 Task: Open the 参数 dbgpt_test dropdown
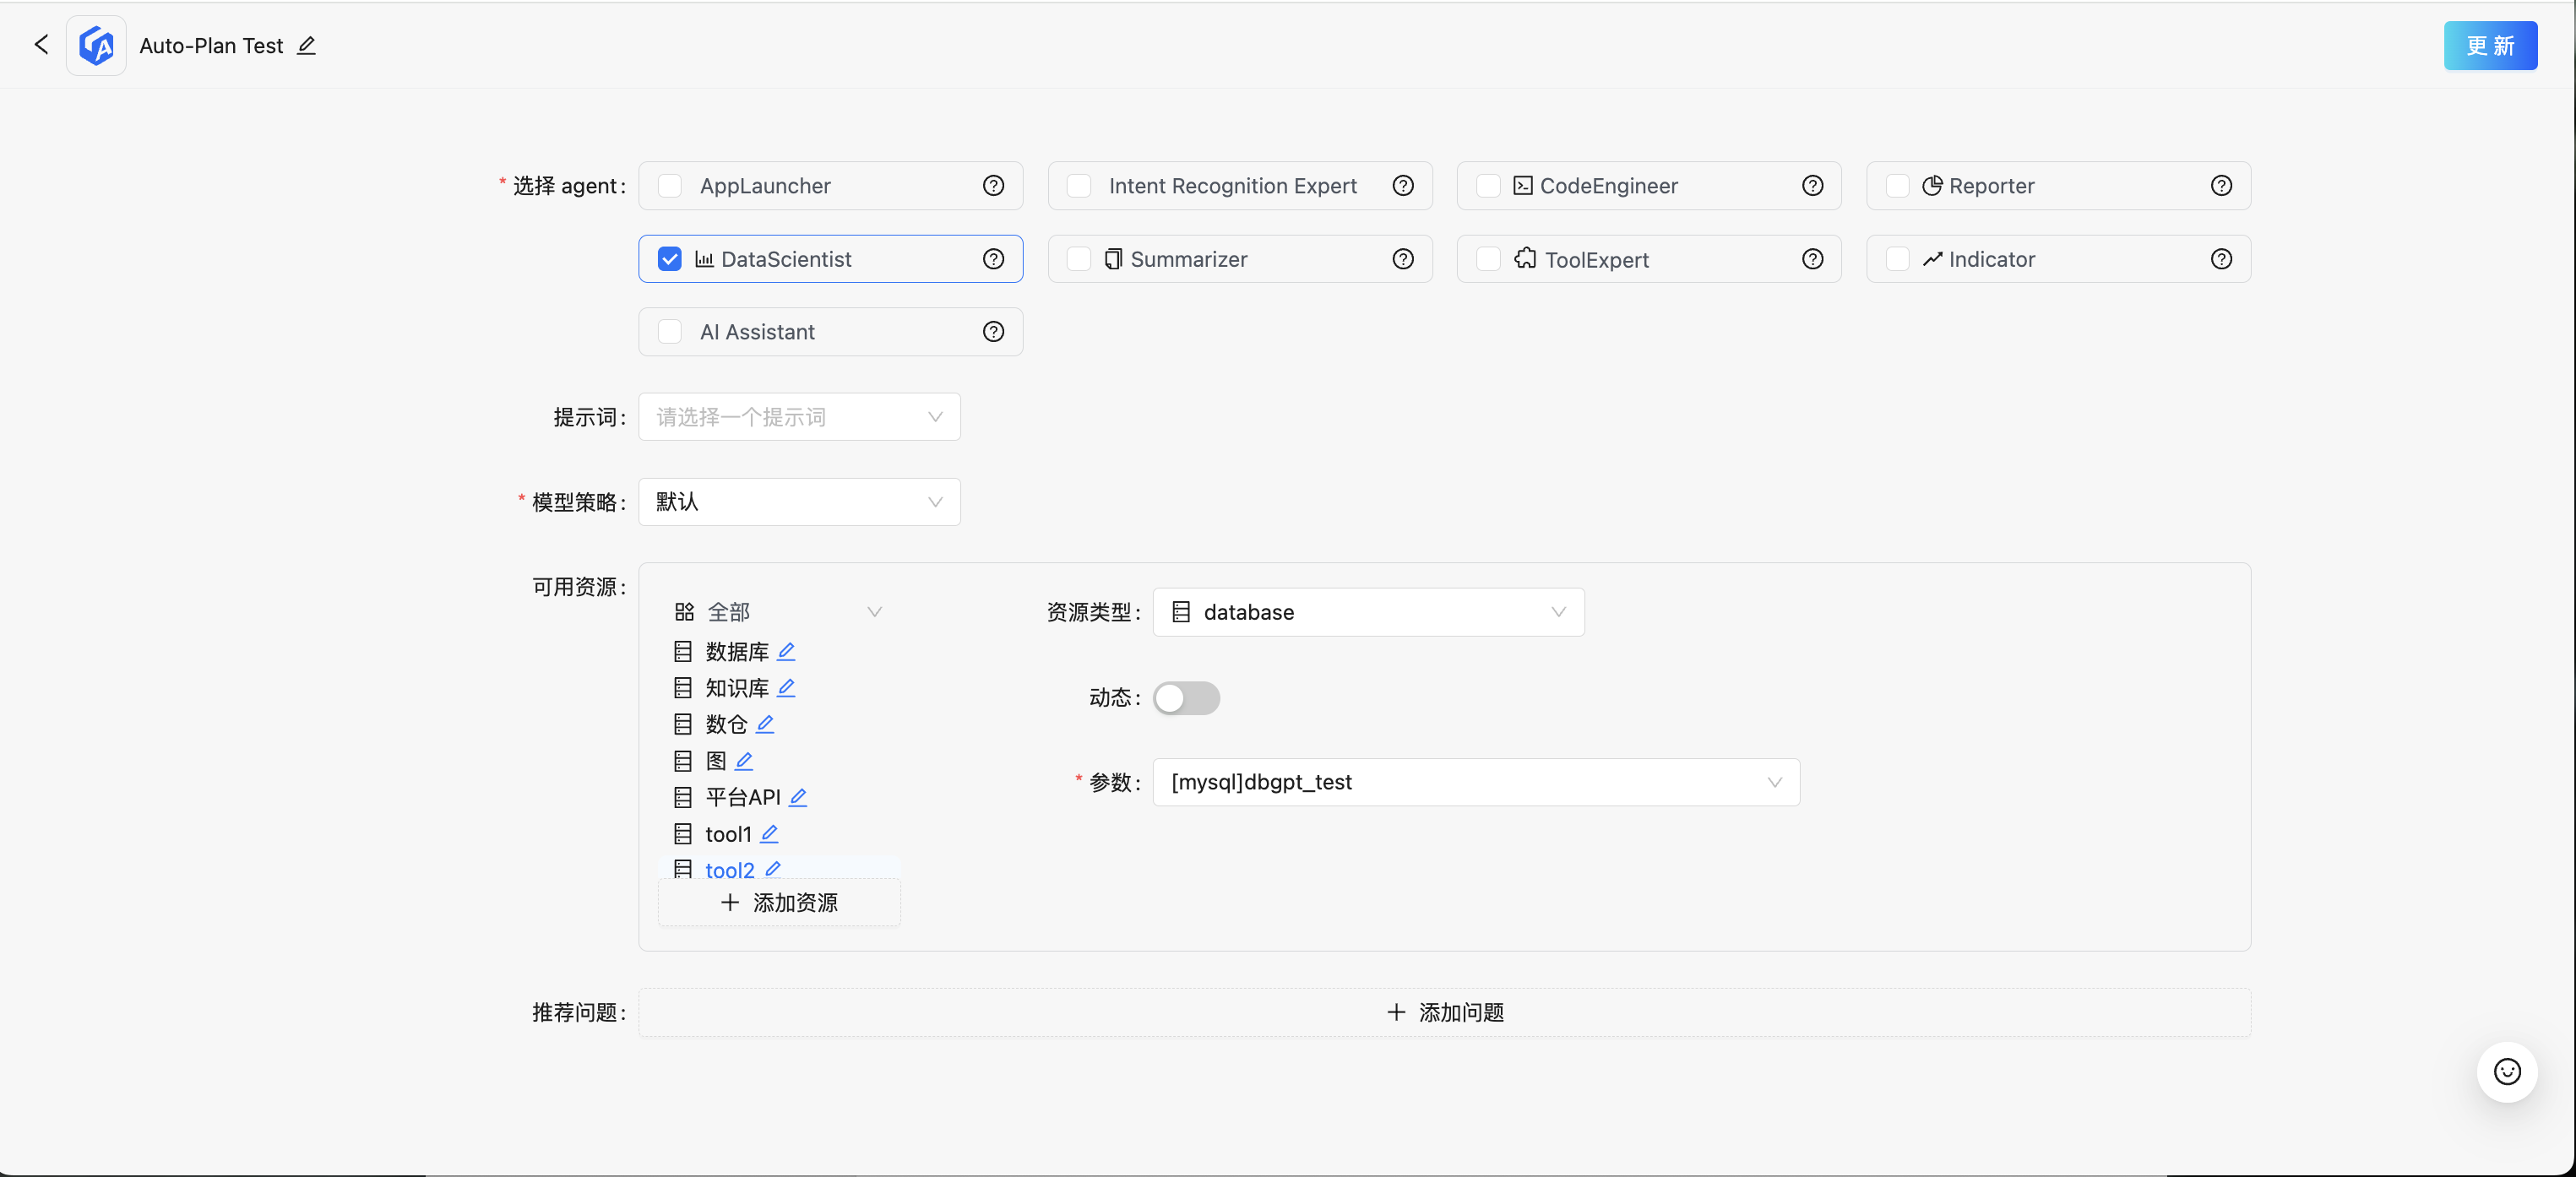pyautogui.click(x=1475, y=782)
